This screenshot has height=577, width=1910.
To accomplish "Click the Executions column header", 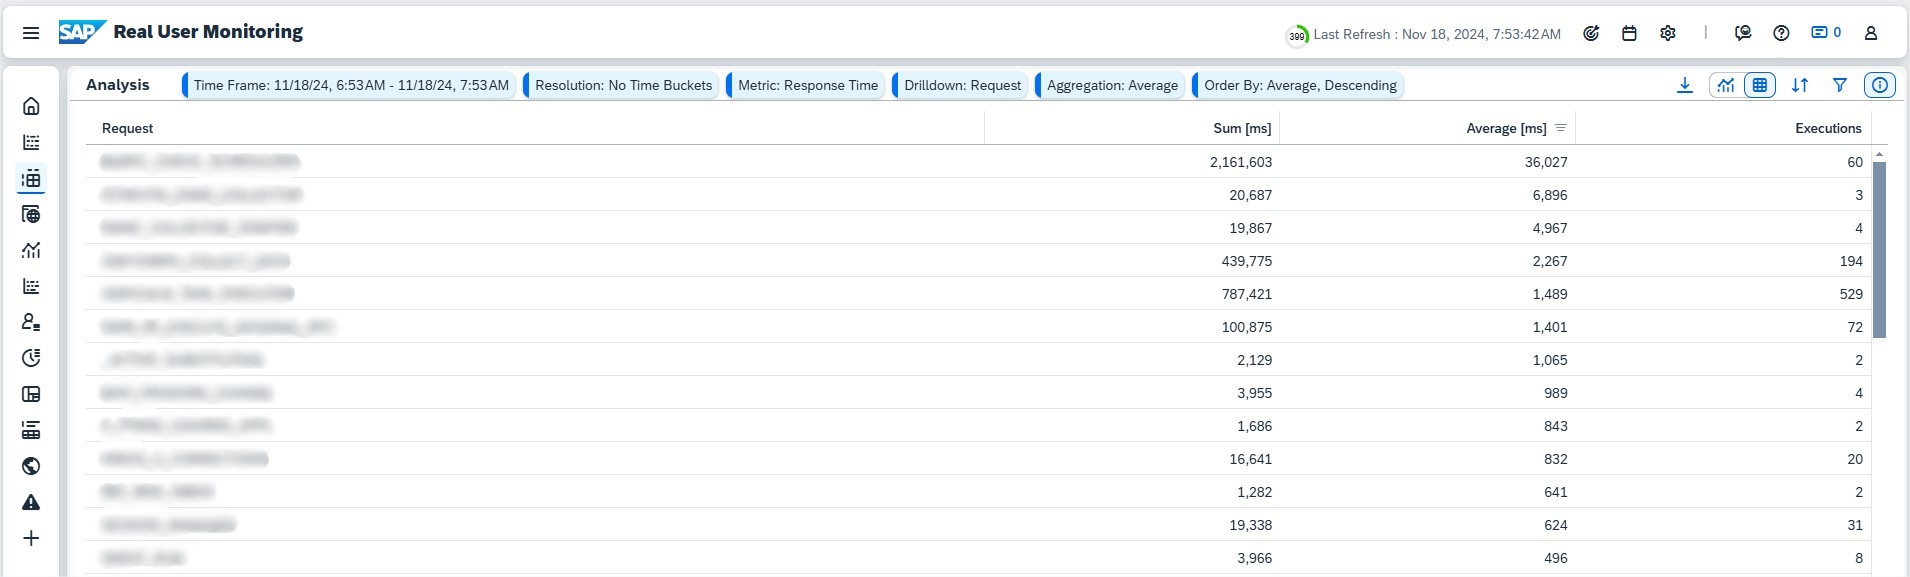I will tap(1827, 128).
